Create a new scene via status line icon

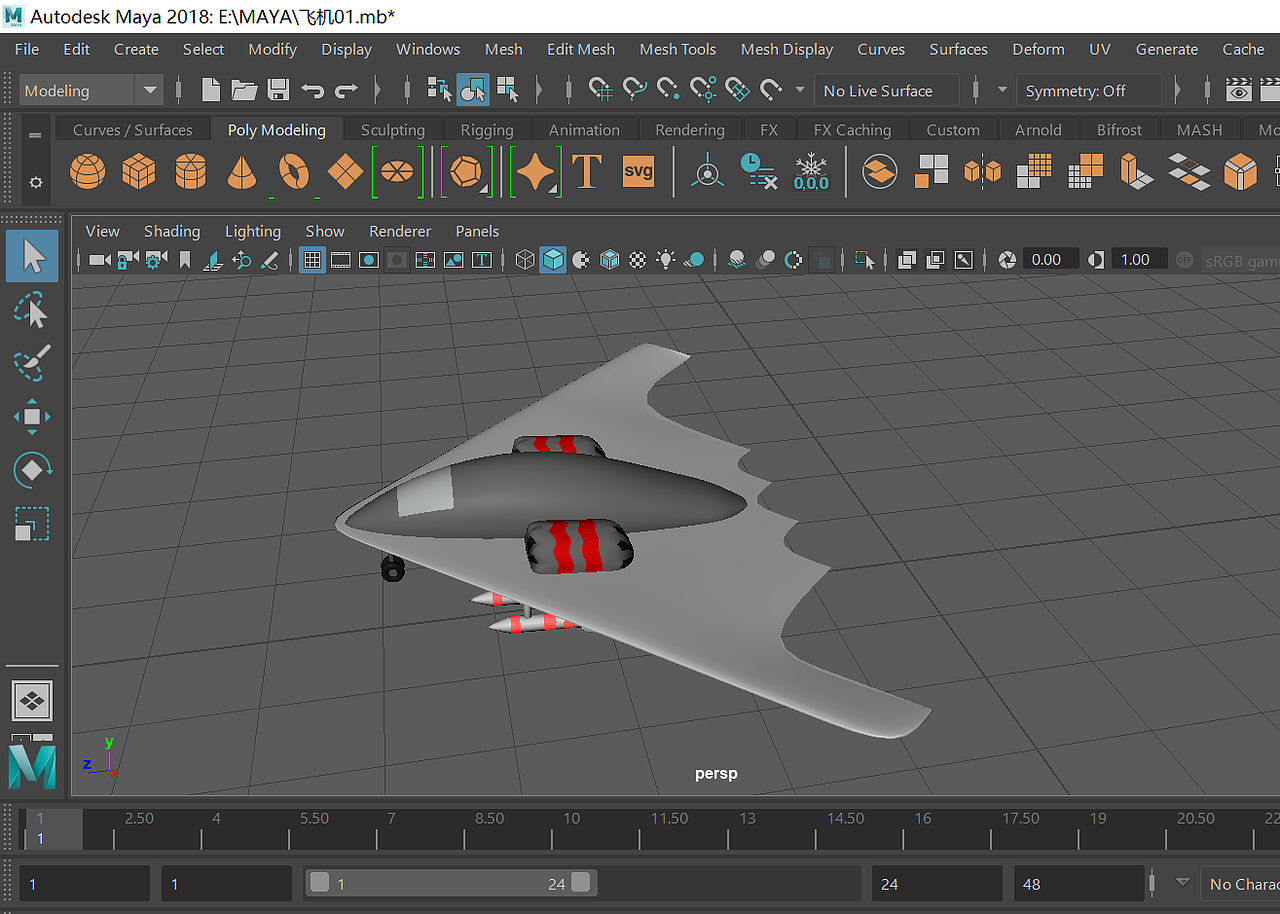[211, 90]
